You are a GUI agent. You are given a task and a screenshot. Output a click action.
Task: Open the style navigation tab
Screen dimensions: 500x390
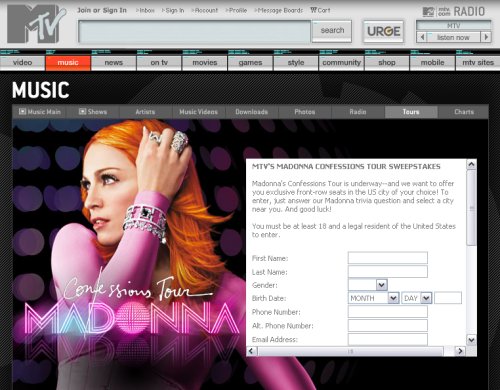tap(296, 63)
